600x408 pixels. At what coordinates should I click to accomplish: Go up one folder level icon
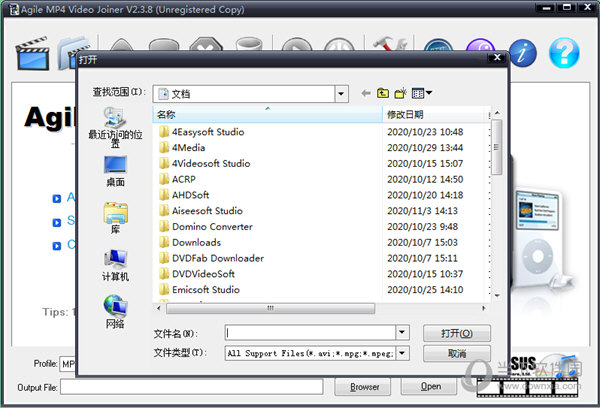tap(383, 93)
